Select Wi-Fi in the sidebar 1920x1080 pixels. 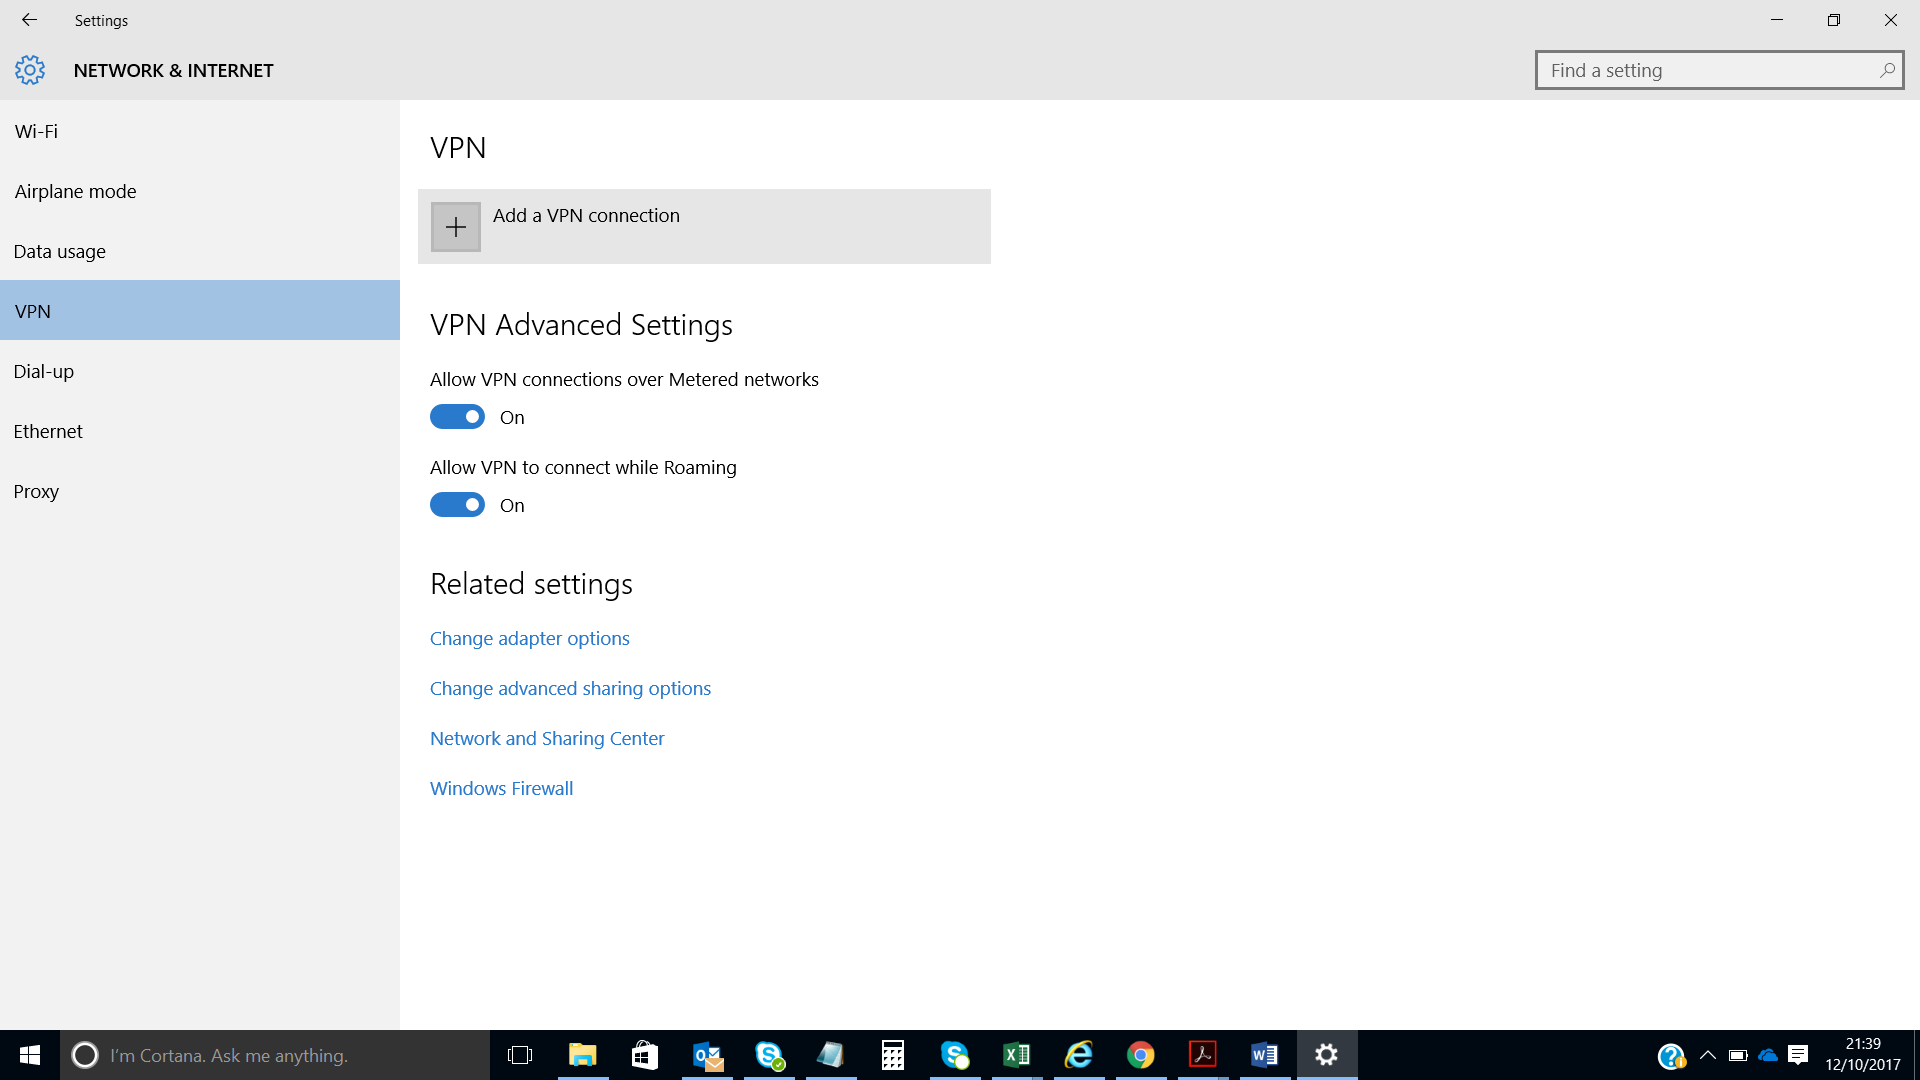tap(200, 131)
